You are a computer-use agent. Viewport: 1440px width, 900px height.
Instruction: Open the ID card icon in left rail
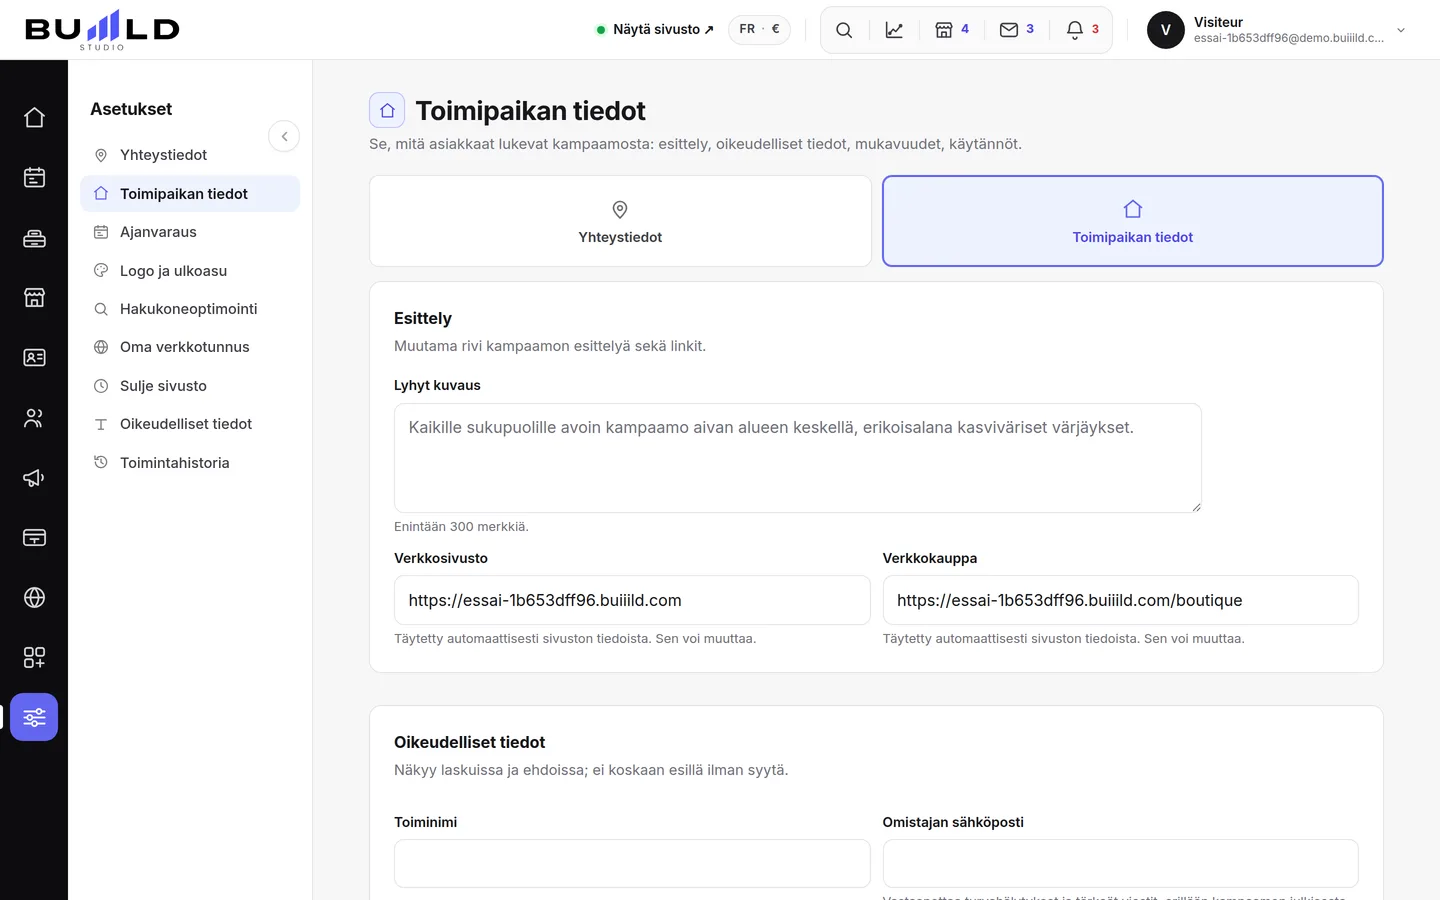click(x=34, y=358)
